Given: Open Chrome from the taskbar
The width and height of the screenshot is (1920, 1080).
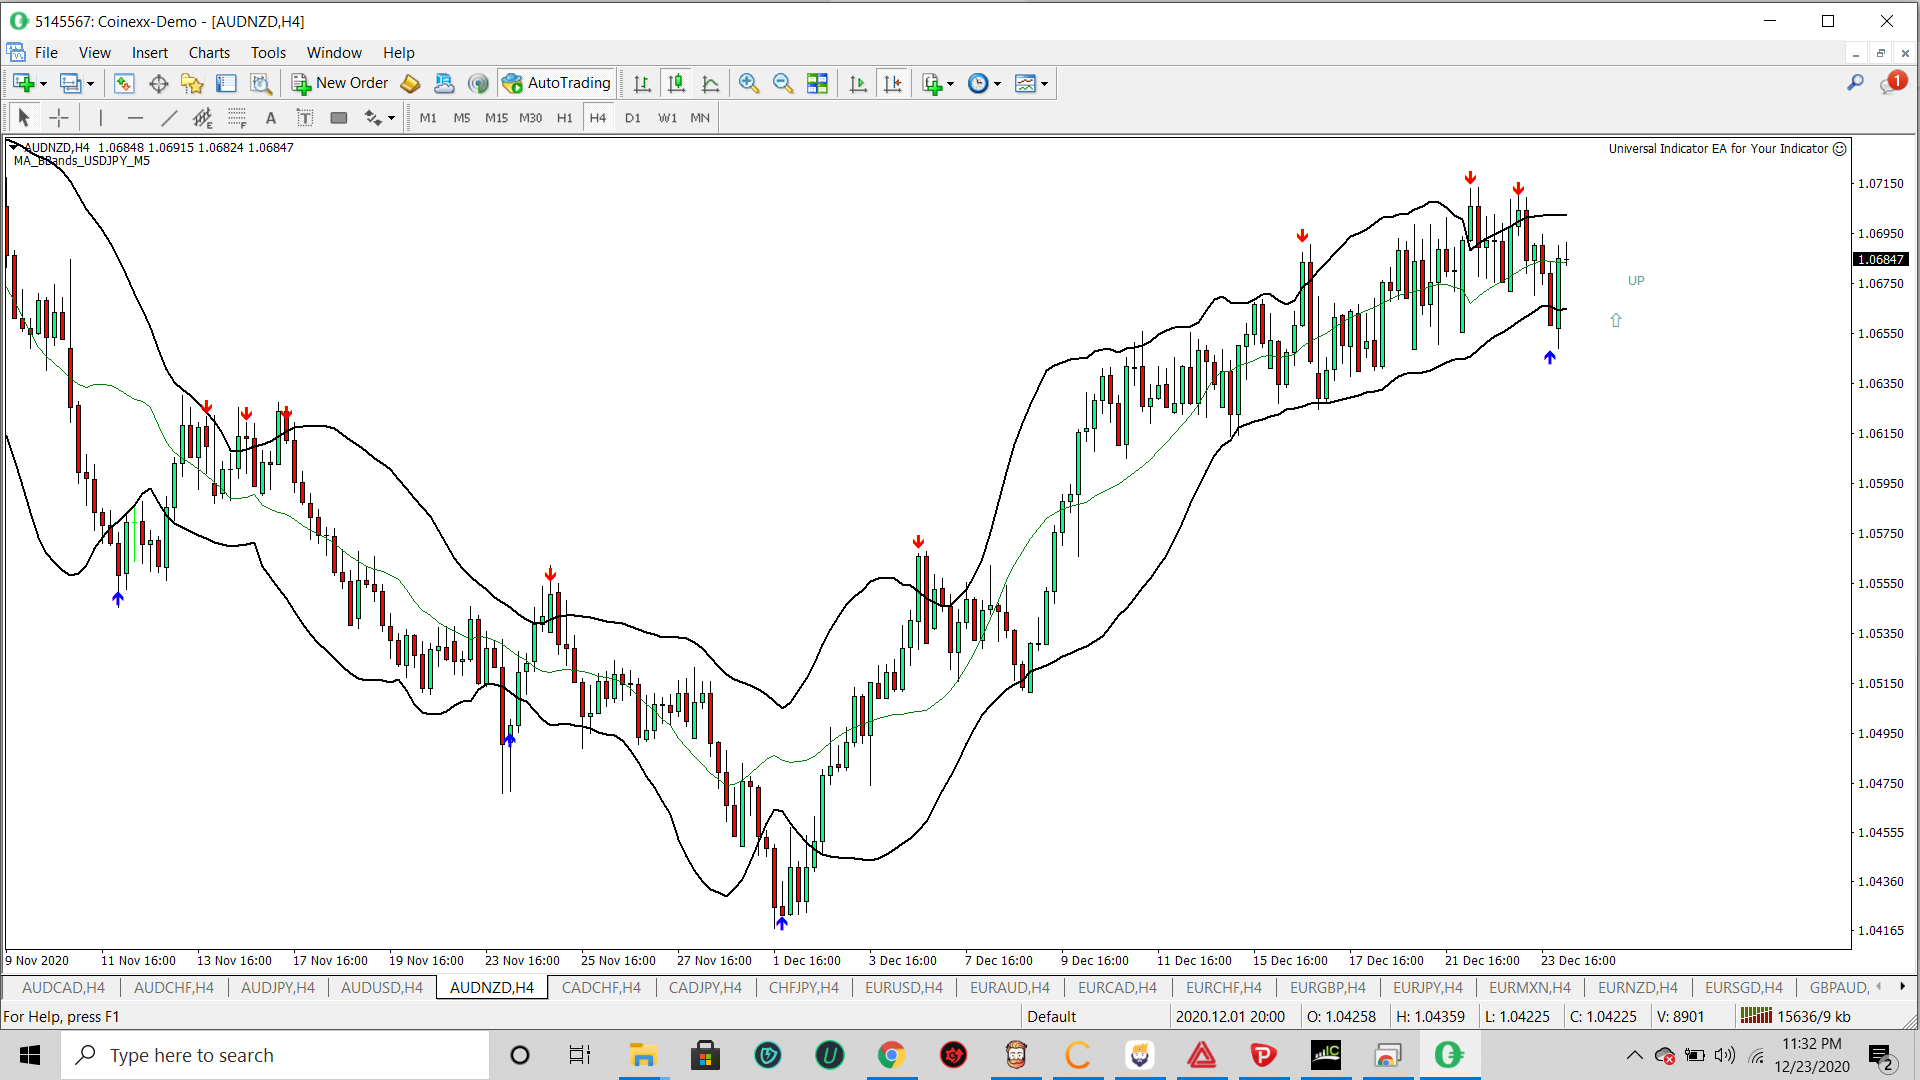Looking at the screenshot, I should (891, 1055).
